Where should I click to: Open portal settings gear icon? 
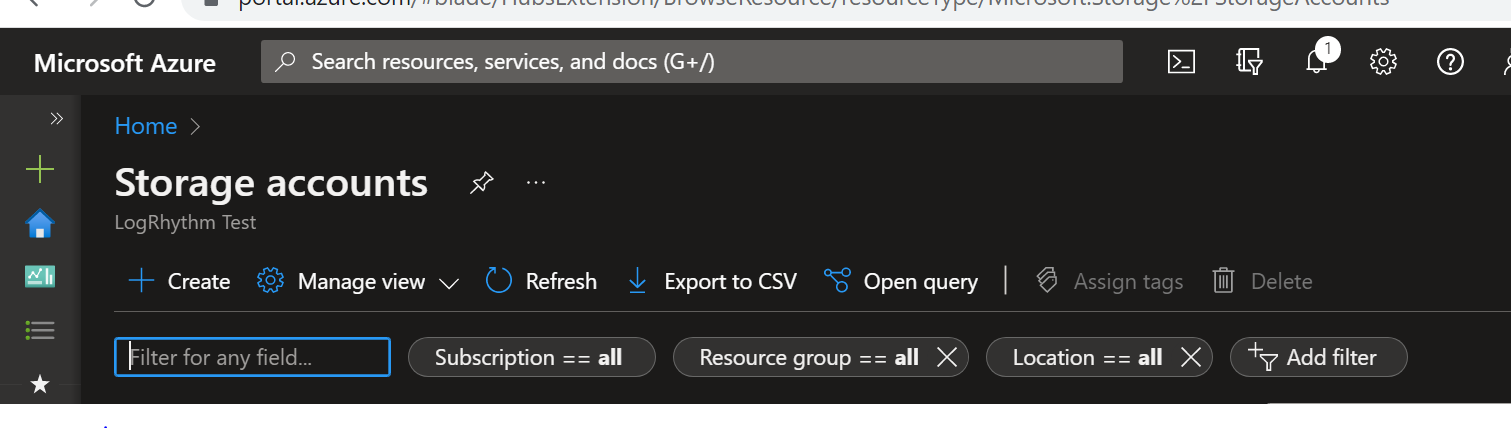[1383, 62]
